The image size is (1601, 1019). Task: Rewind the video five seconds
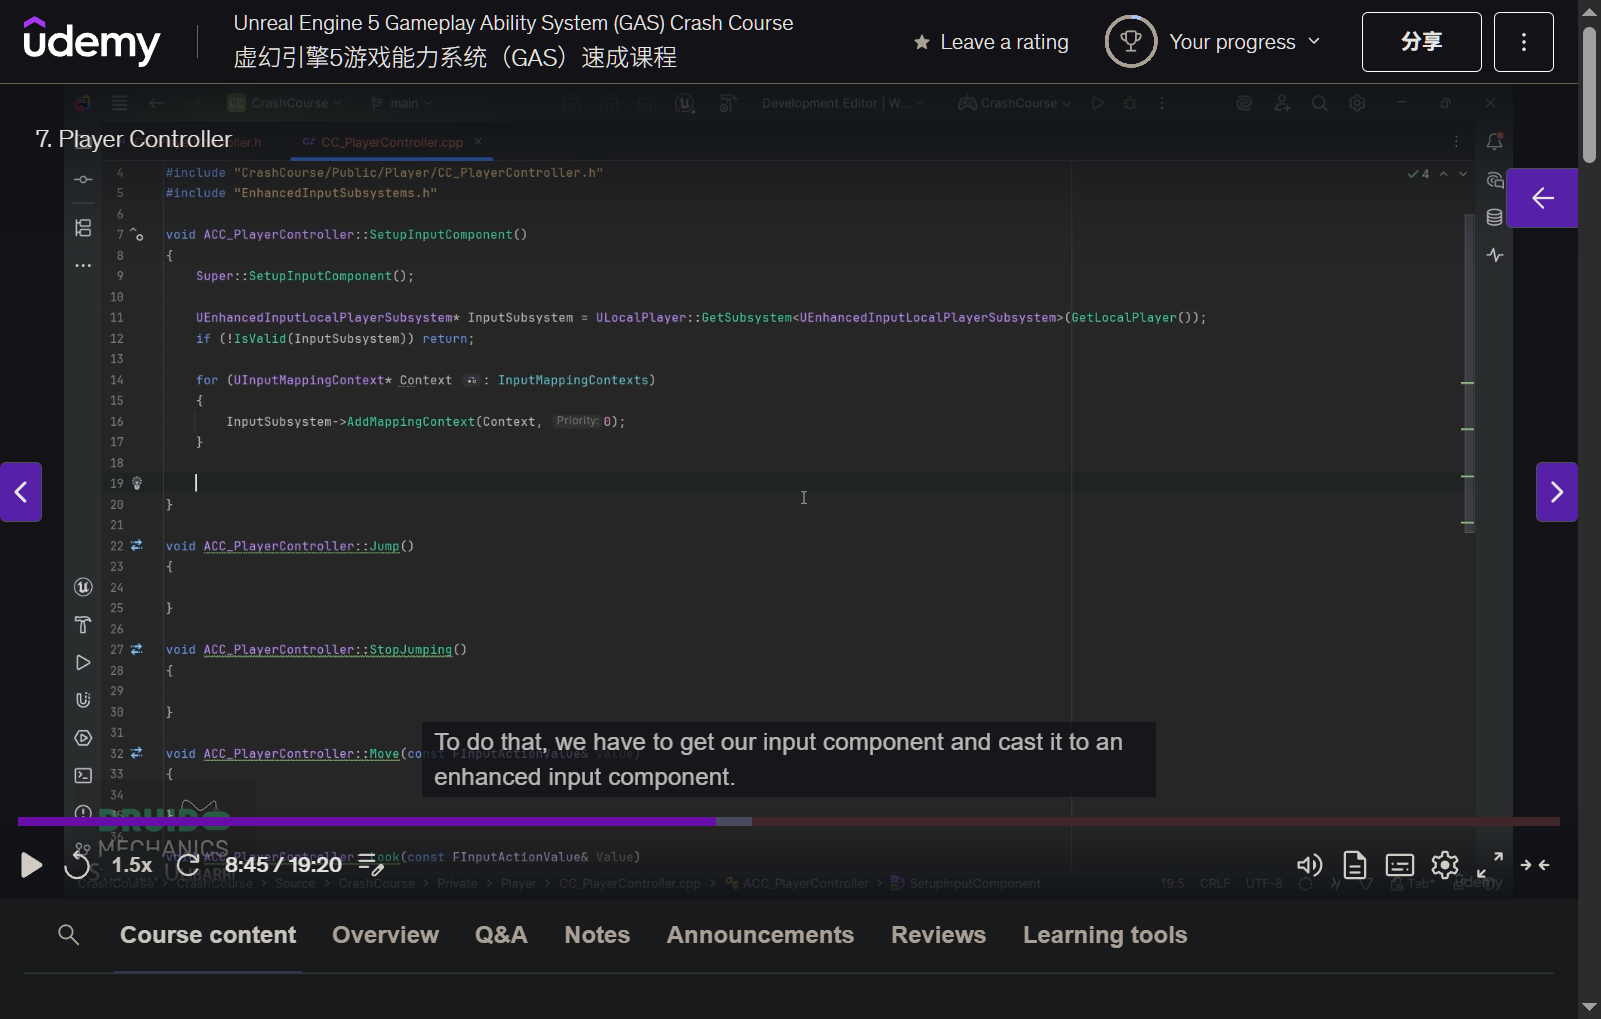pyautogui.click(x=77, y=865)
